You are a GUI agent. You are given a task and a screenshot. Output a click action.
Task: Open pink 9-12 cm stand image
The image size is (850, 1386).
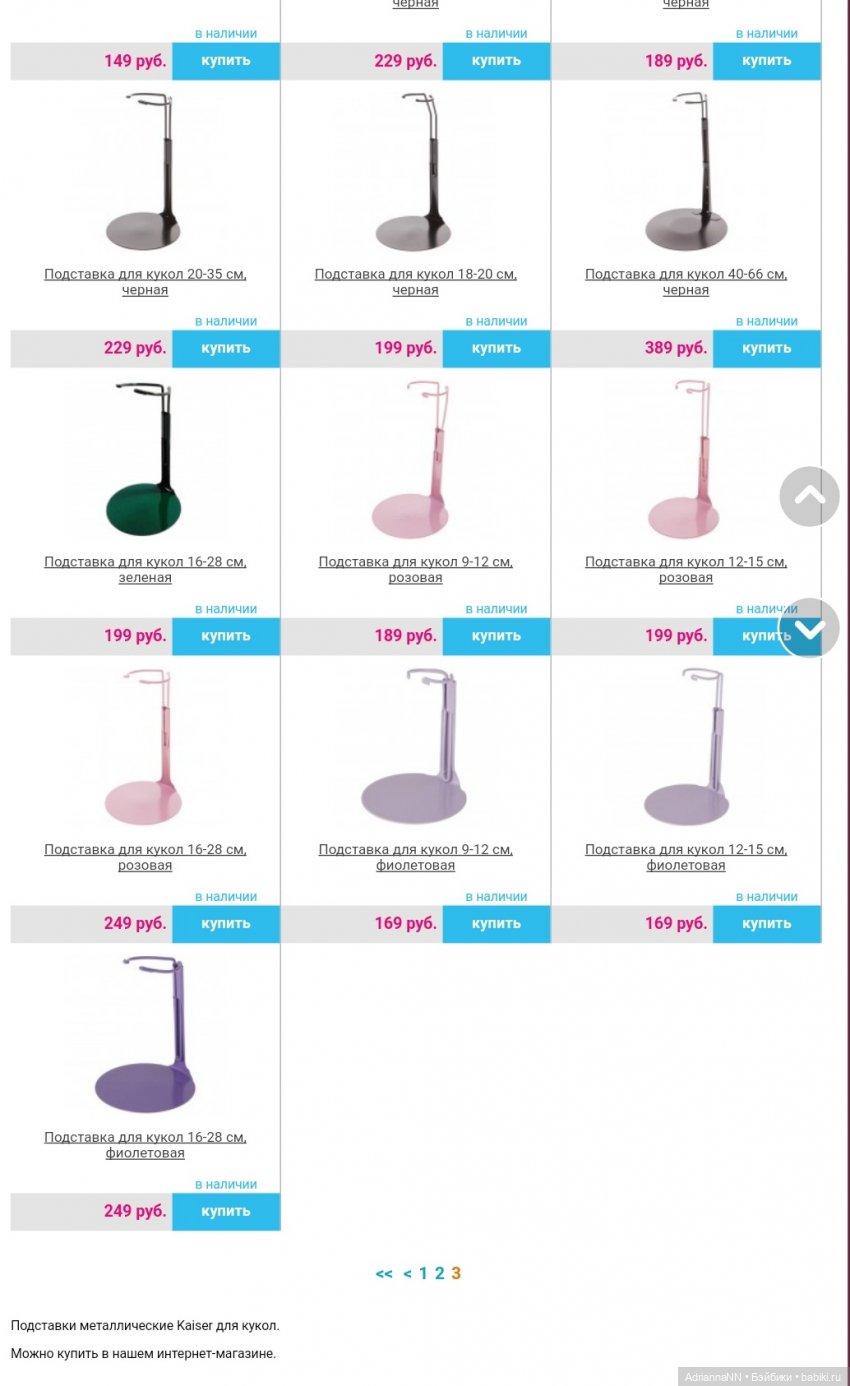[415, 460]
